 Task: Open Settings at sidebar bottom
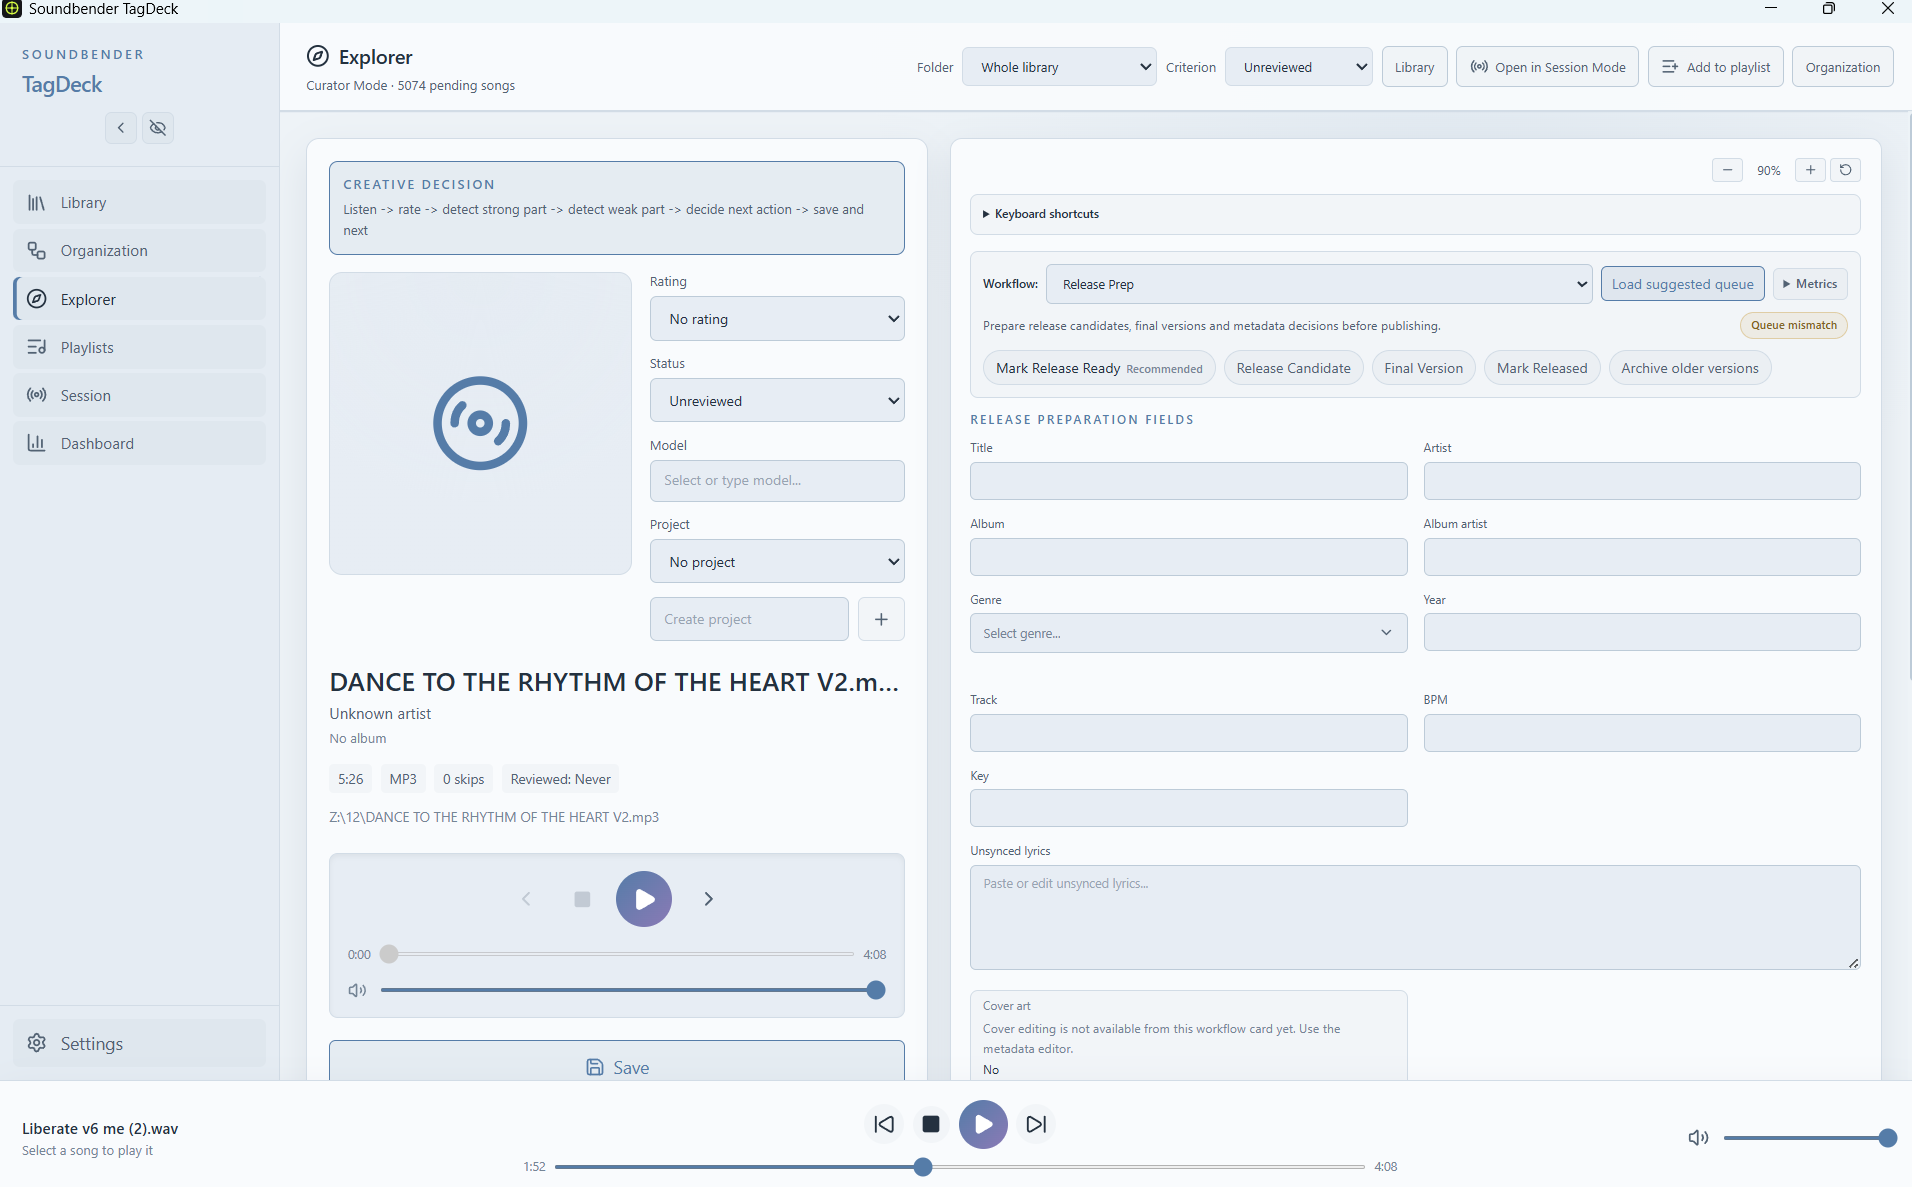(x=140, y=1043)
